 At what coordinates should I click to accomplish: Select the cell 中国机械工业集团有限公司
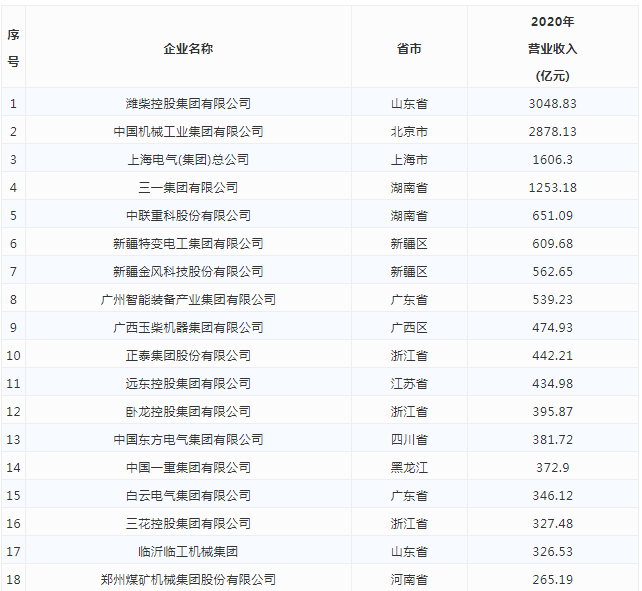[x=188, y=131]
